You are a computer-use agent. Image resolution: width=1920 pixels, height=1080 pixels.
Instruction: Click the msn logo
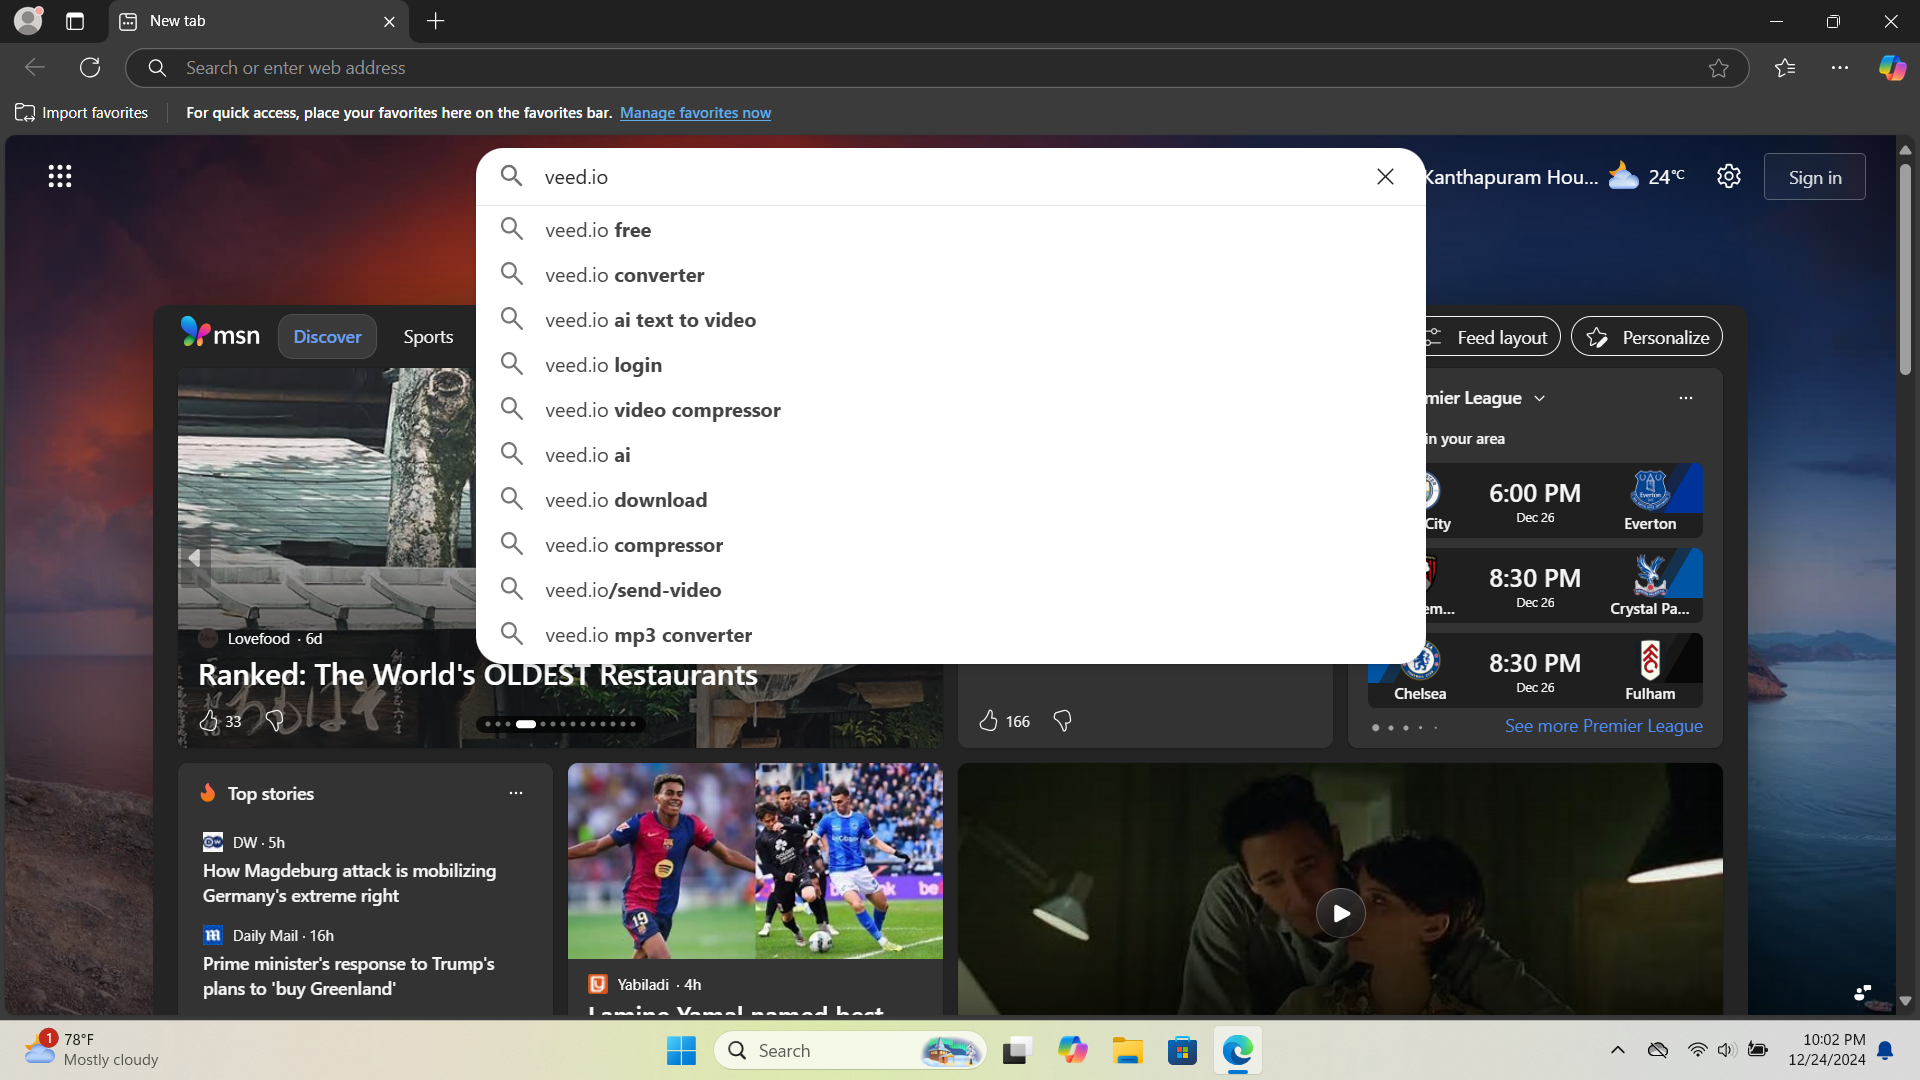(220, 334)
